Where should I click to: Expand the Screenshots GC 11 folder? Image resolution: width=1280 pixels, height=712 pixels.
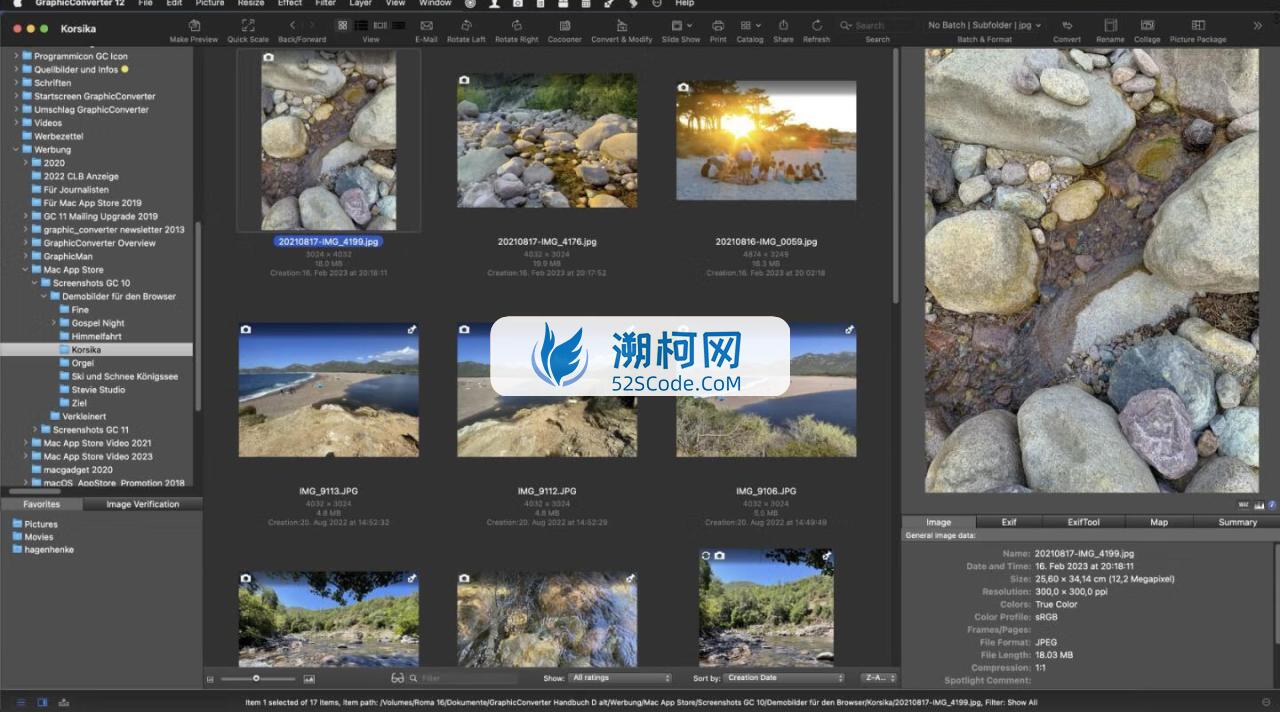pyautogui.click(x=35, y=430)
